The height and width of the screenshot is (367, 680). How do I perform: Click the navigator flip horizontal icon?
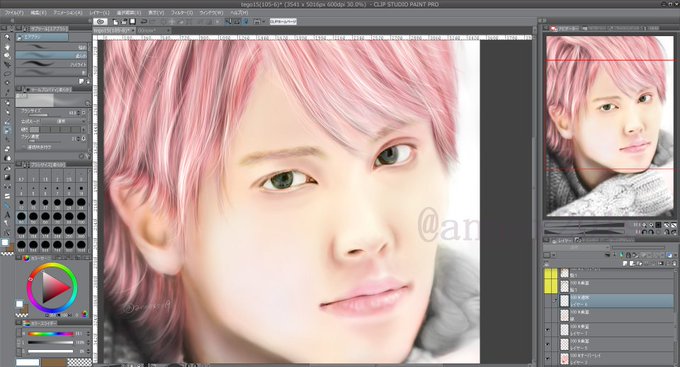[x=667, y=232]
